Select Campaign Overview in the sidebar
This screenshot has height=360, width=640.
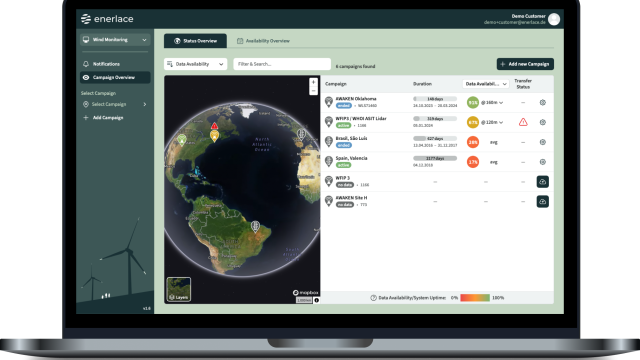coord(115,77)
